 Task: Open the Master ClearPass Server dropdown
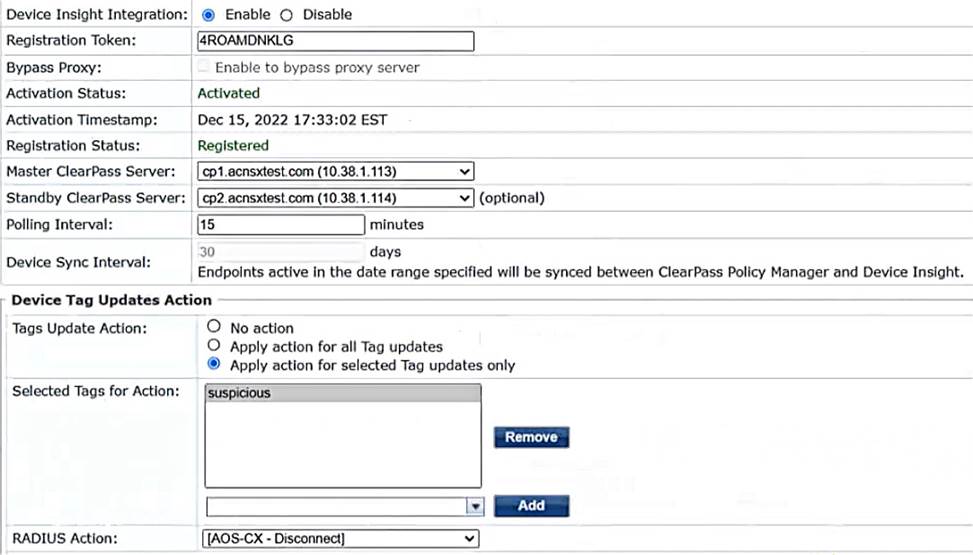[x=336, y=171]
